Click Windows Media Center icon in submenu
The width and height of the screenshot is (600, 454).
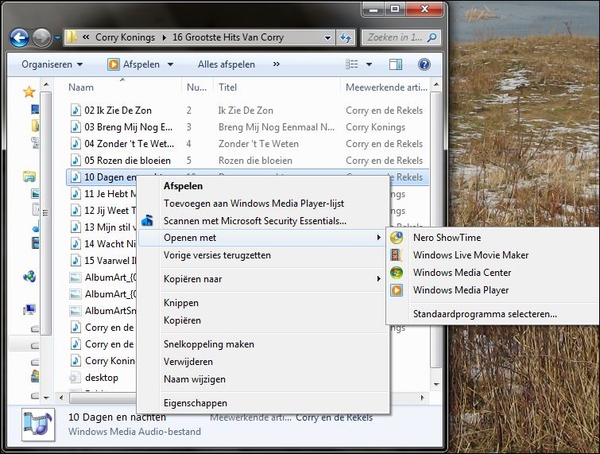point(396,273)
